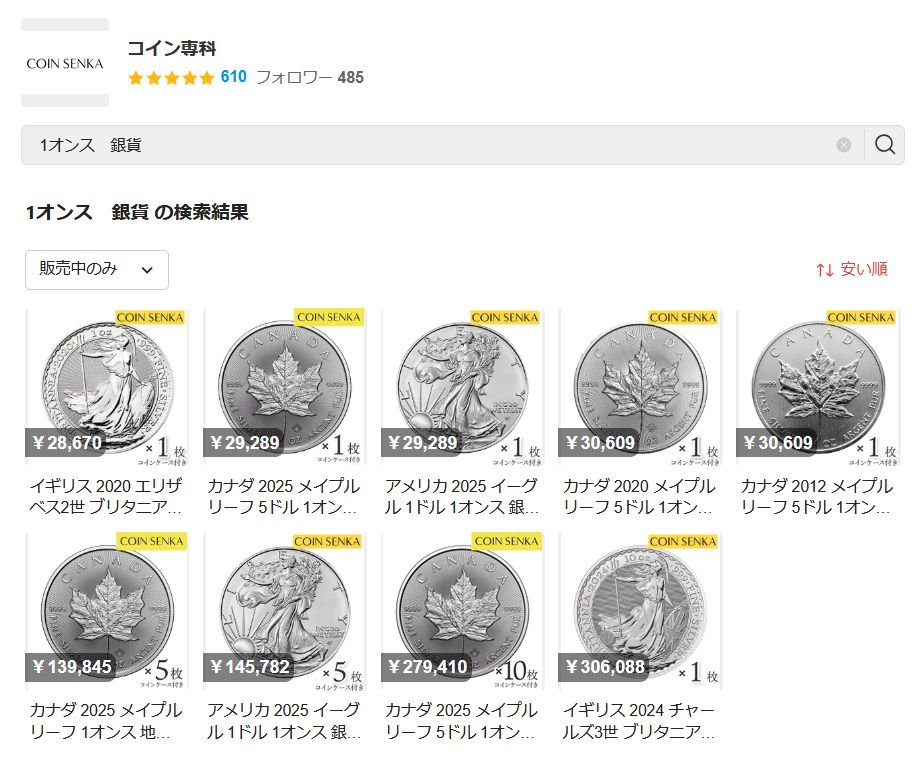
Task: Open the ¥139,845 five-coin Maple Leaf thumbnail
Action: point(106,611)
